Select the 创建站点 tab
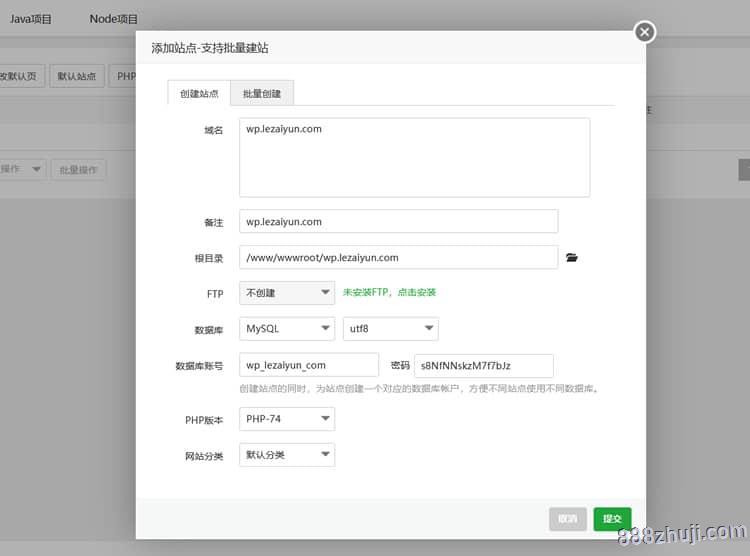This screenshot has height=556, width=750. click(x=199, y=93)
